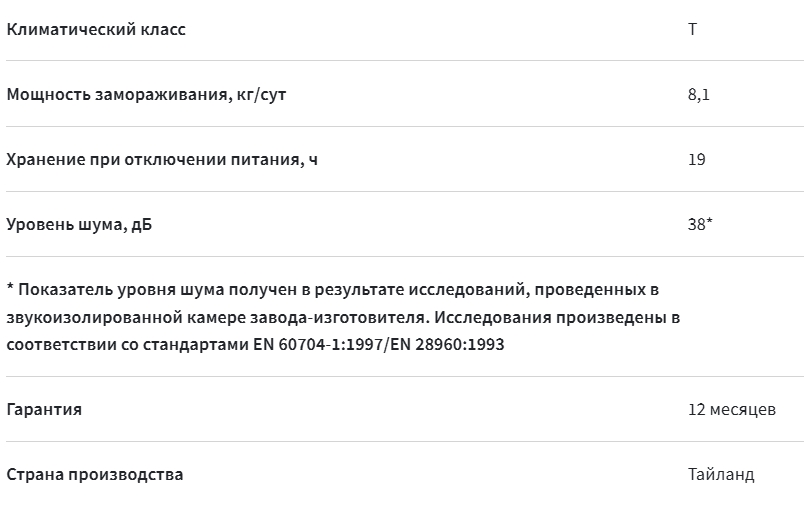Click the standard text 'EN 28960:1993'

[x=448, y=344]
